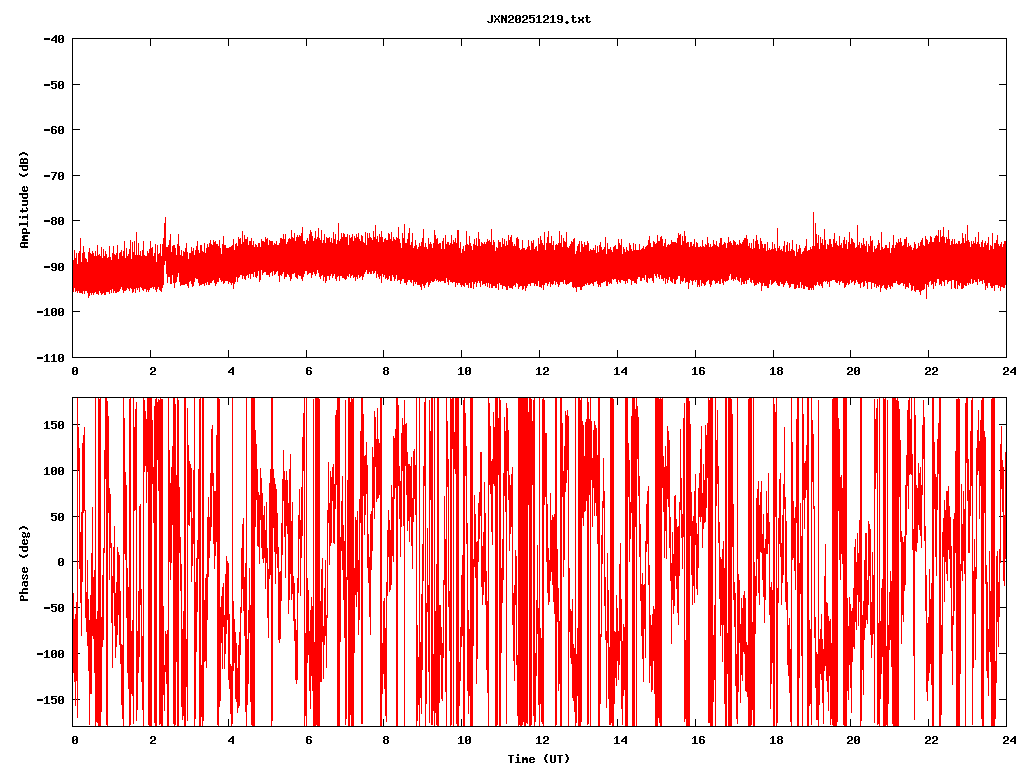Click the Phase (deg) axis label
The image size is (1024, 768).
coord(24,562)
